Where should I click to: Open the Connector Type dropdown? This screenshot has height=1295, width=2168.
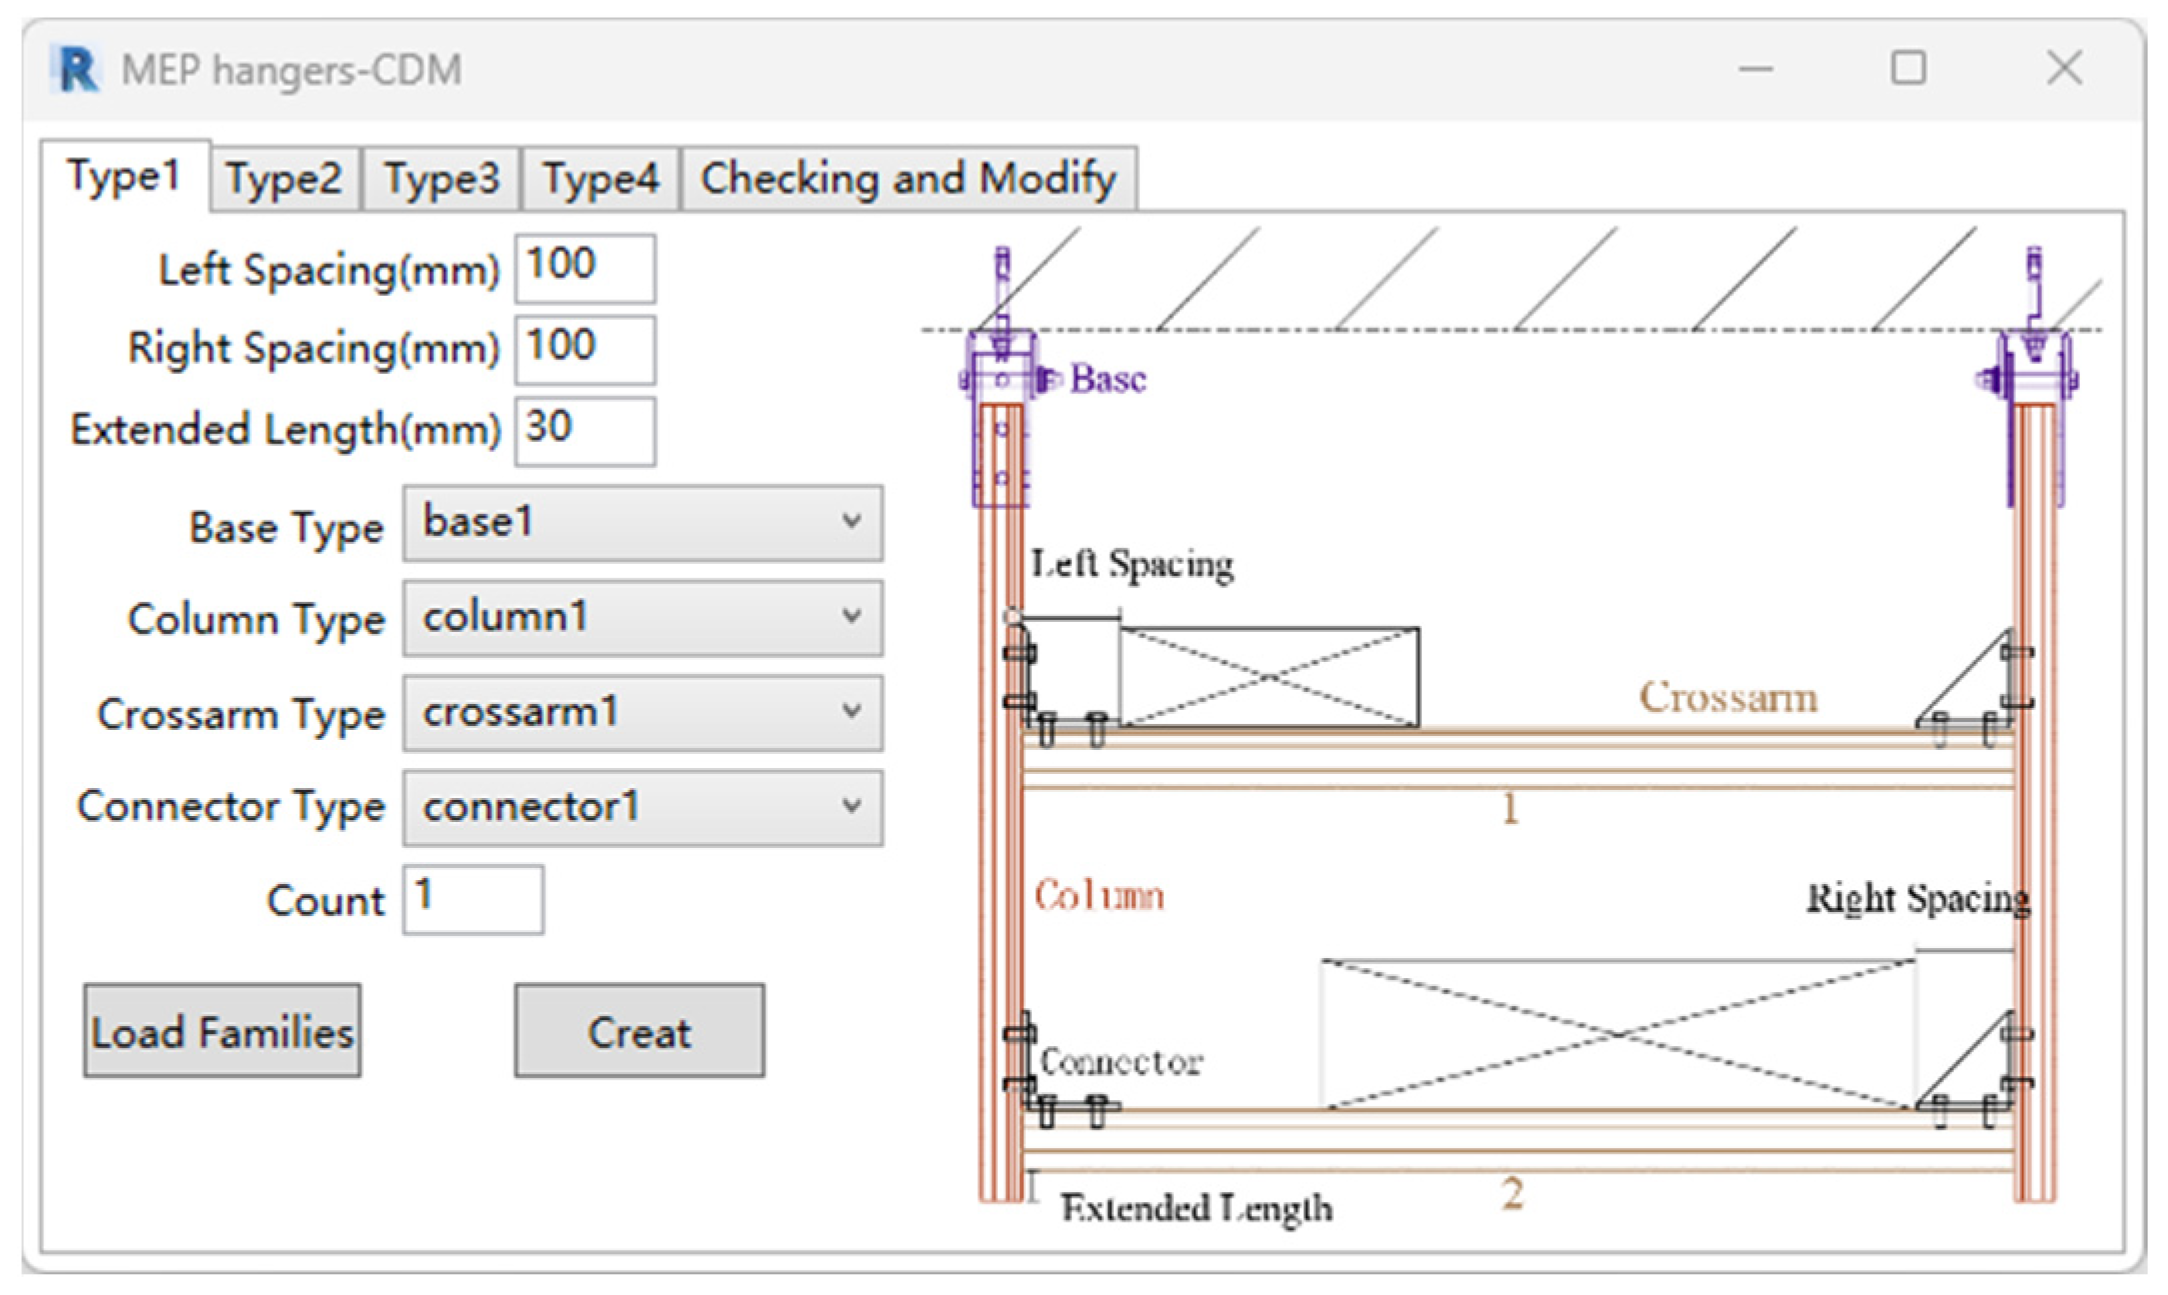point(642,807)
